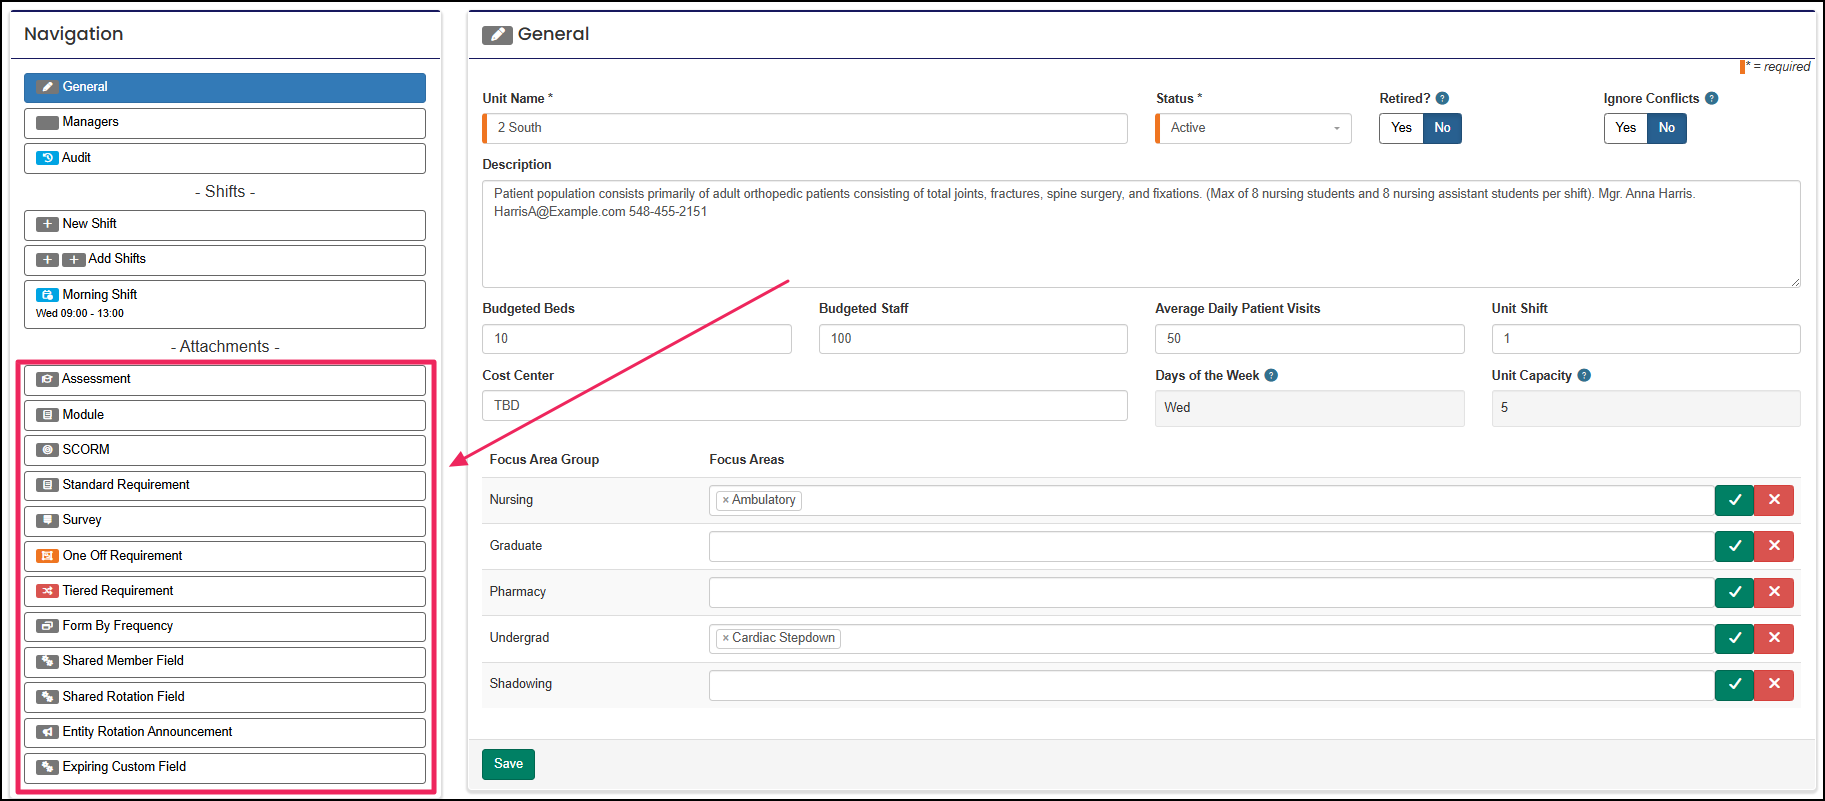1825x801 pixels.
Task: Open the Graduate focus areas selector
Action: [1211, 546]
